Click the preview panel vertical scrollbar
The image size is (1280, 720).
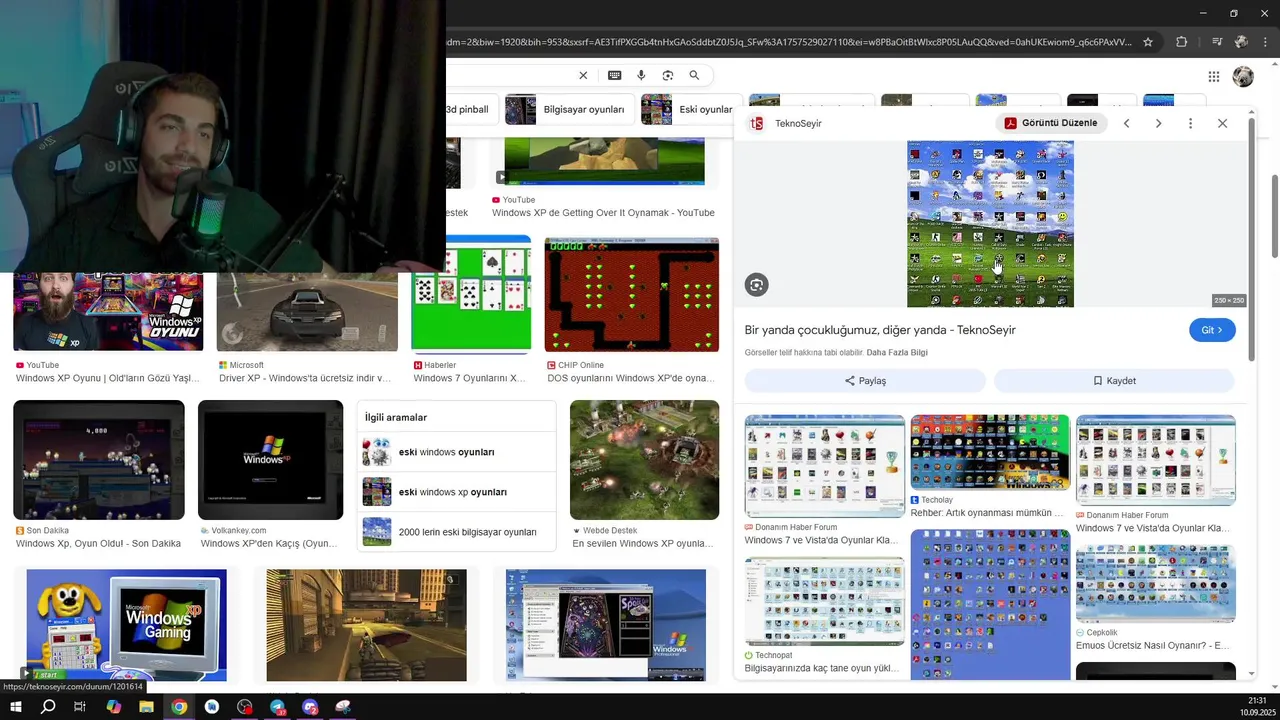pos(1252,240)
